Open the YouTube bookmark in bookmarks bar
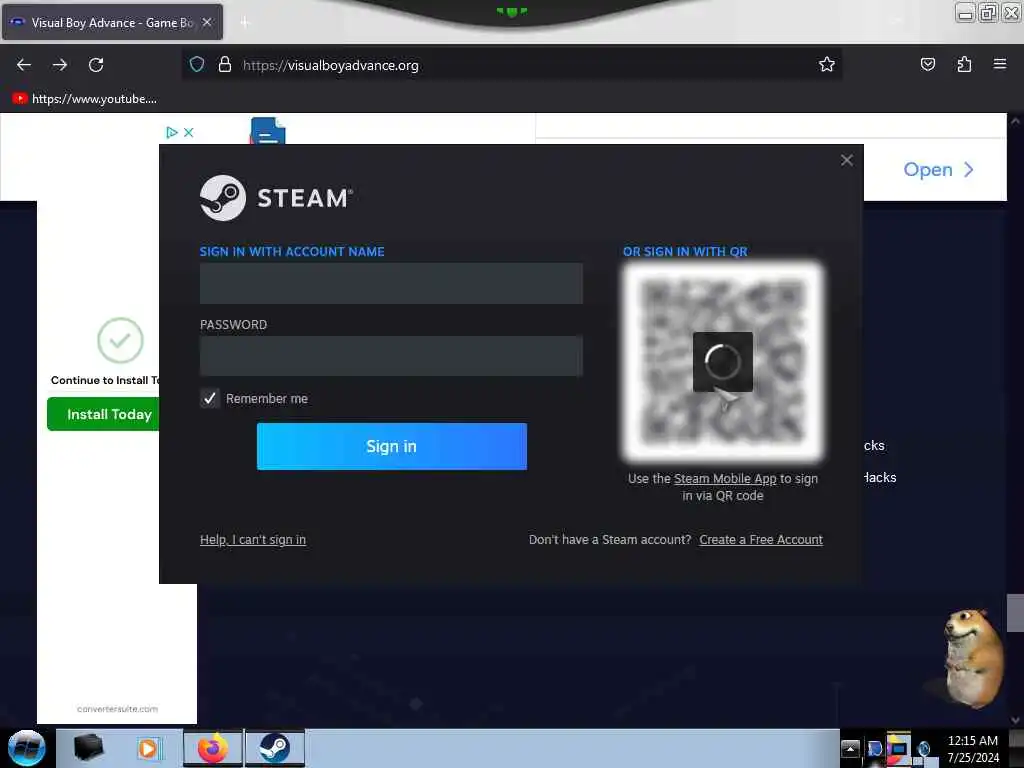 tap(85, 99)
